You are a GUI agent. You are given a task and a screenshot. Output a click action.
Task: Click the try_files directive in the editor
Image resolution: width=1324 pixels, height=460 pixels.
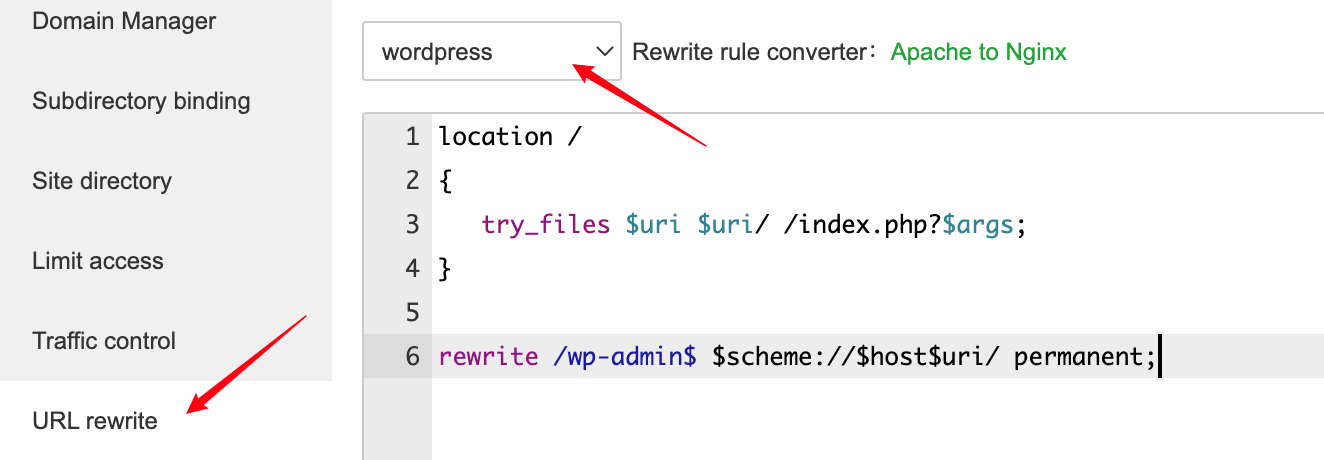[545, 225]
